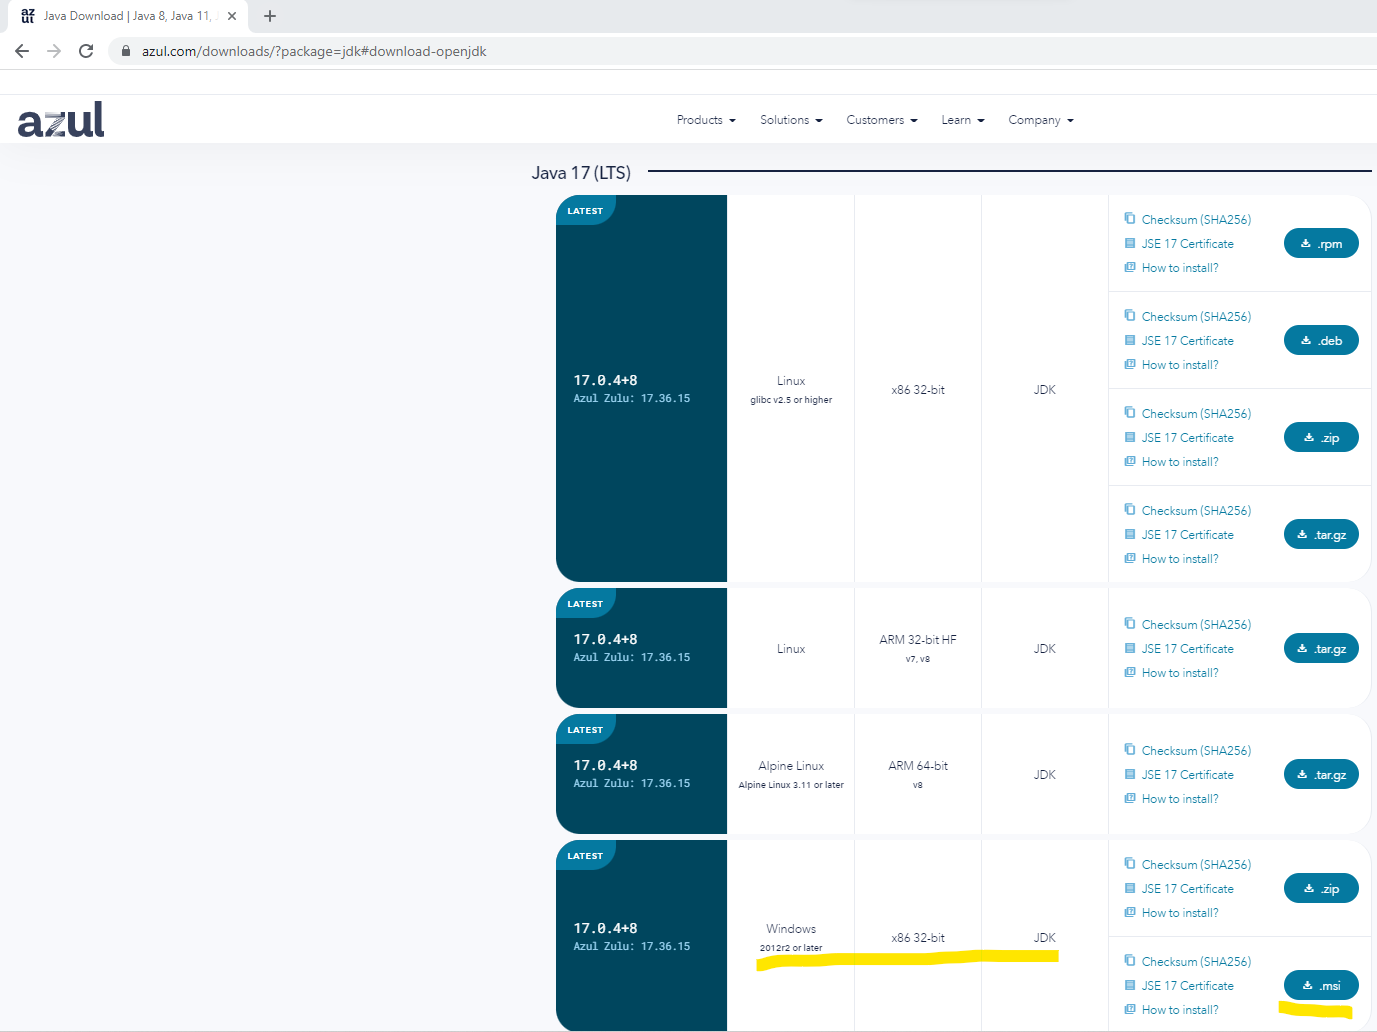The width and height of the screenshot is (1377, 1032).
Task: Open Windows .zip JSE 17 Certificate link
Action: coord(1187,889)
